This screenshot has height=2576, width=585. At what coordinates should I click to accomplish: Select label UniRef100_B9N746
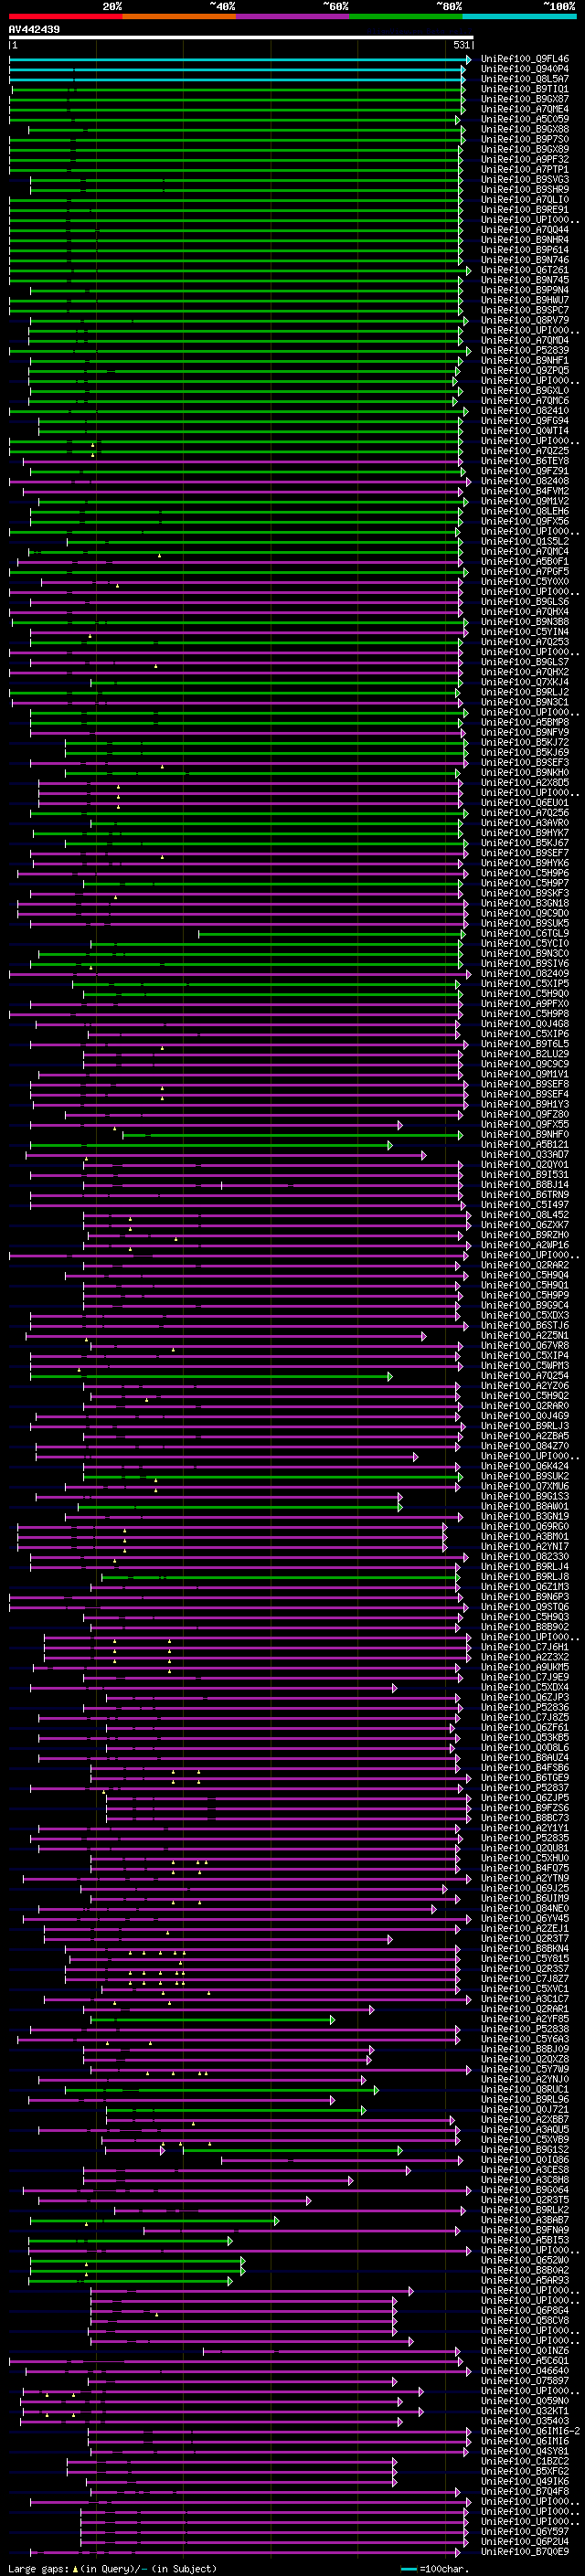[x=525, y=260]
